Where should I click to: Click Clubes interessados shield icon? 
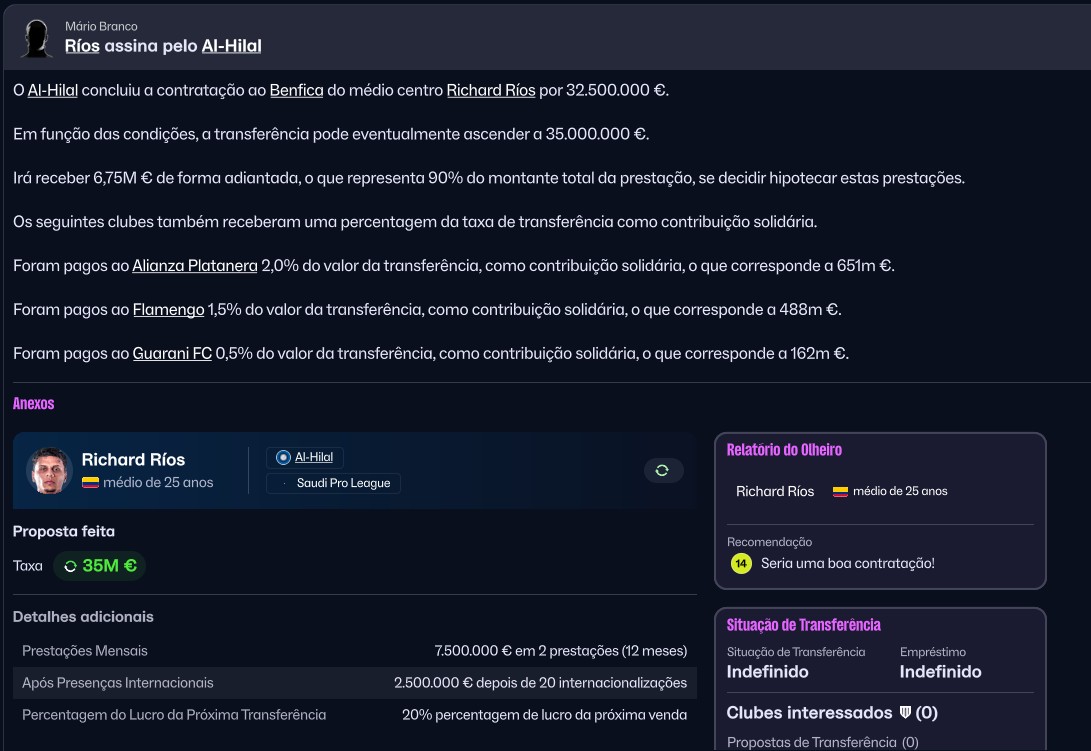point(905,713)
